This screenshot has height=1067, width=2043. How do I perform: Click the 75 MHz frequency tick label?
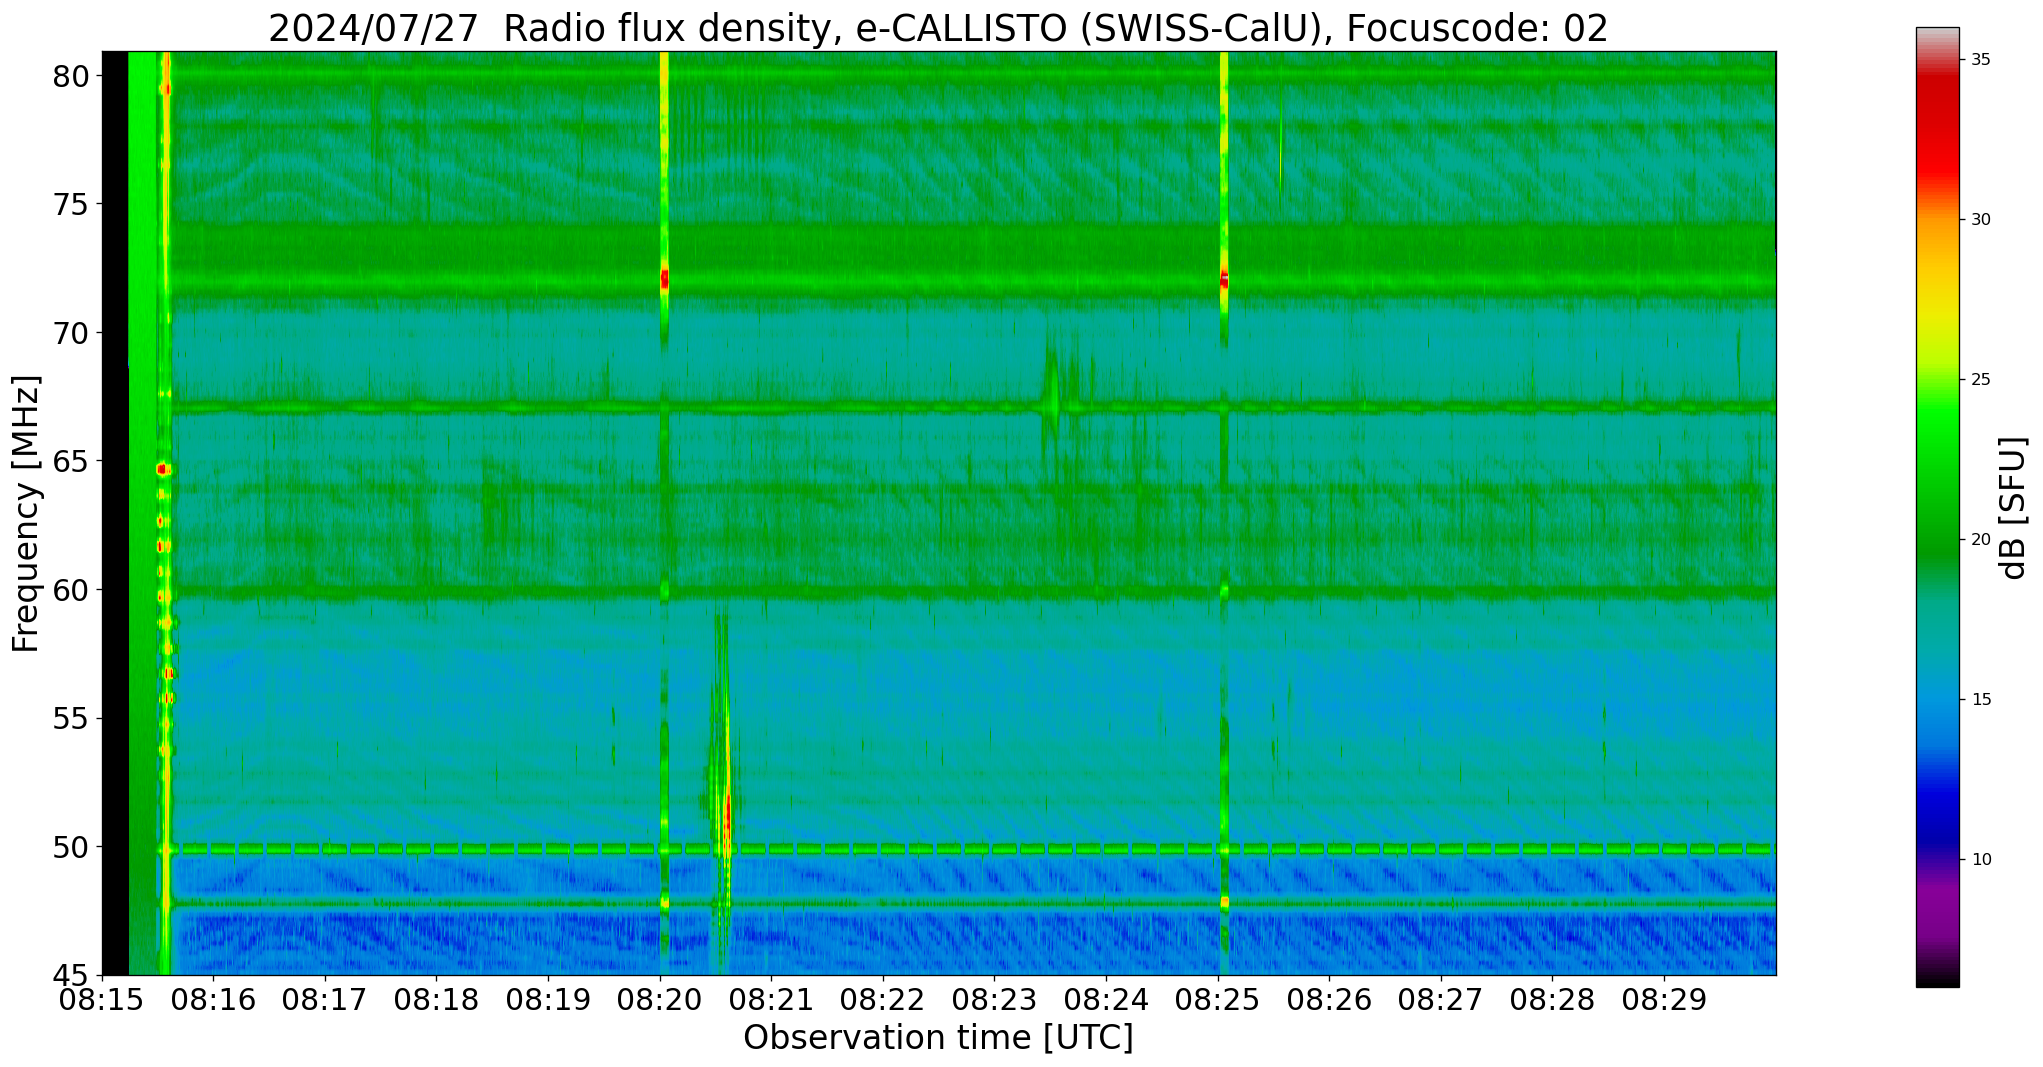(x=71, y=205)
